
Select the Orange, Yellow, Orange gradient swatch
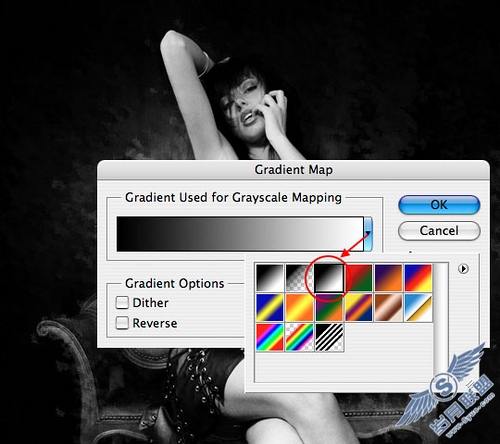pyautogui.click(x=299, y=308)
